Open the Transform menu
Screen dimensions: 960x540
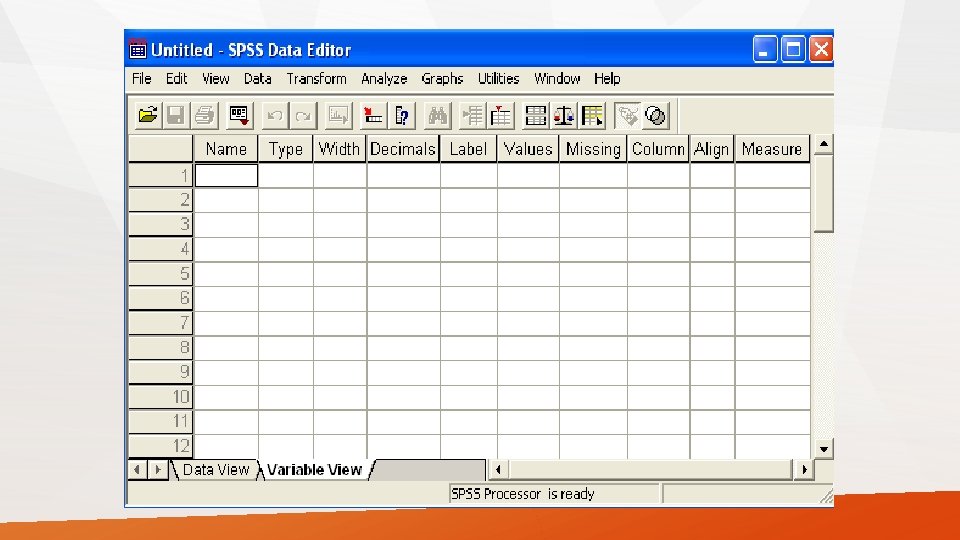317,79
